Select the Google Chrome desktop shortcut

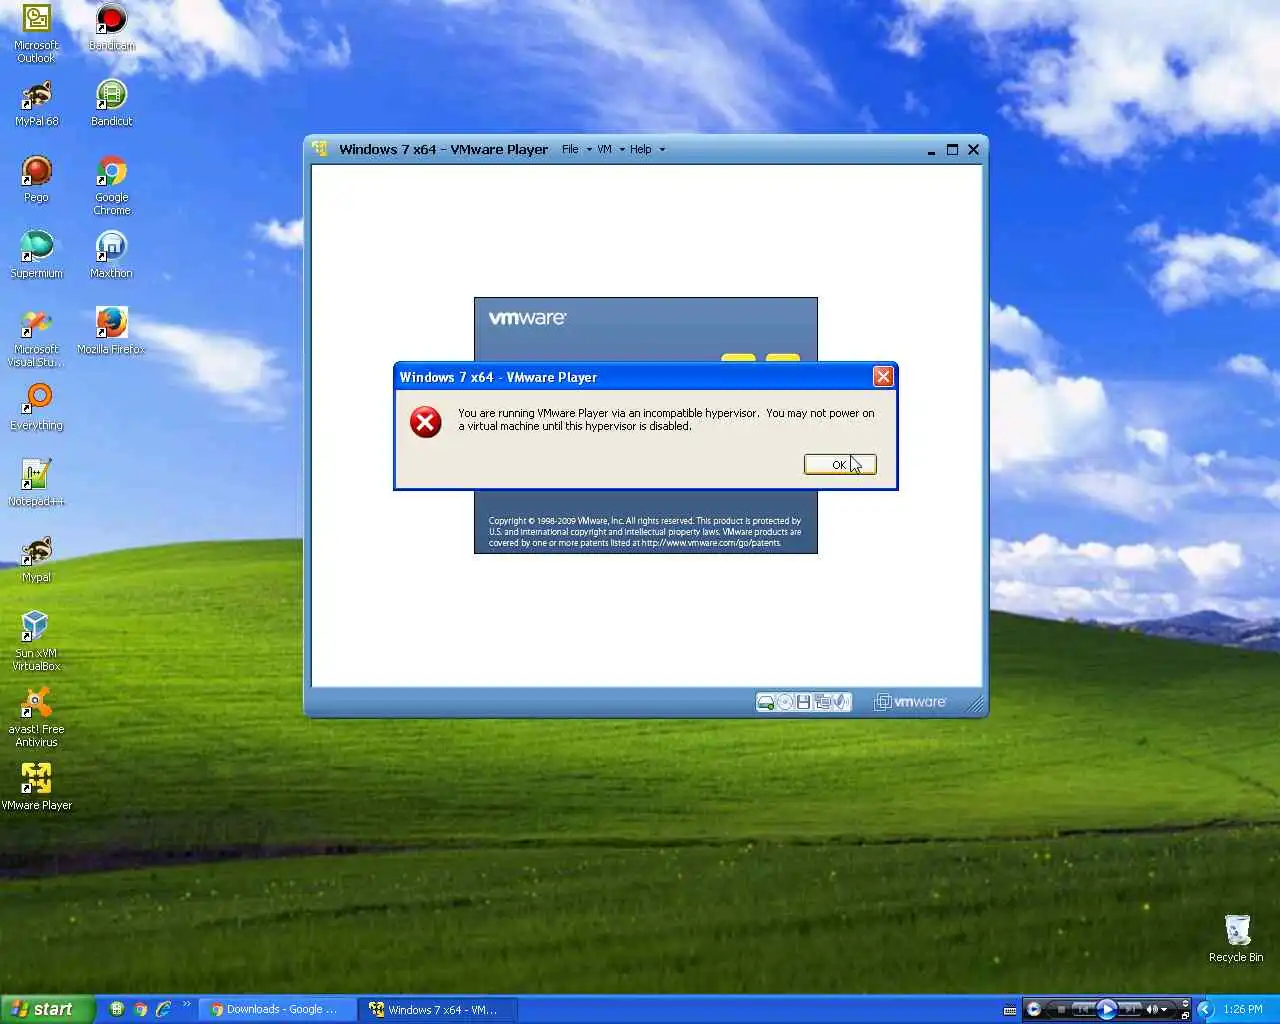111,185
